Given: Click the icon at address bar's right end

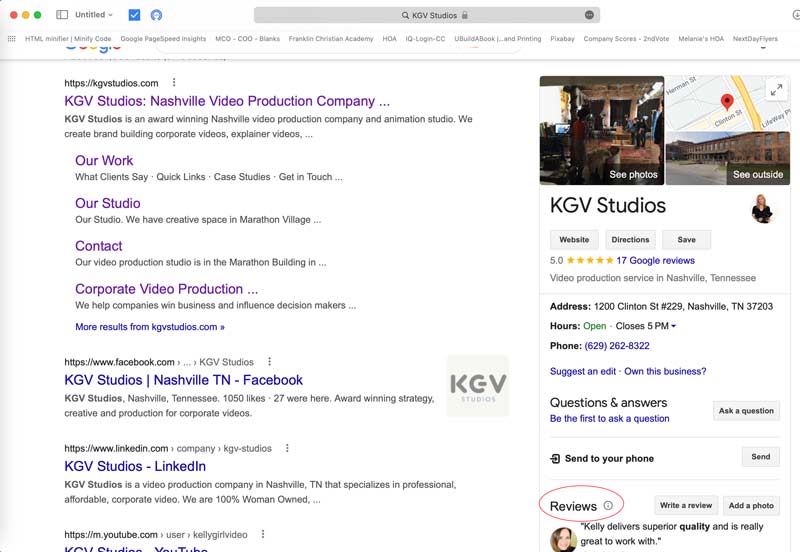Looking at the screenshot, I should 589,15.
